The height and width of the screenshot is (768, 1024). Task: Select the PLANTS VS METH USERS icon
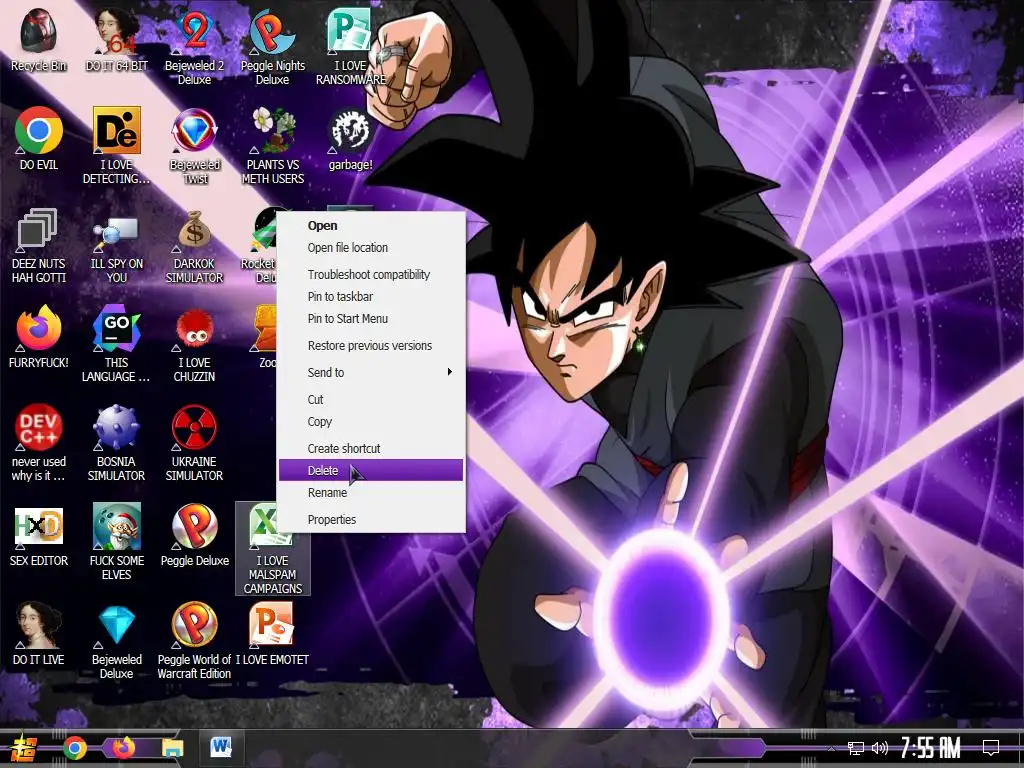pos(272,145)
